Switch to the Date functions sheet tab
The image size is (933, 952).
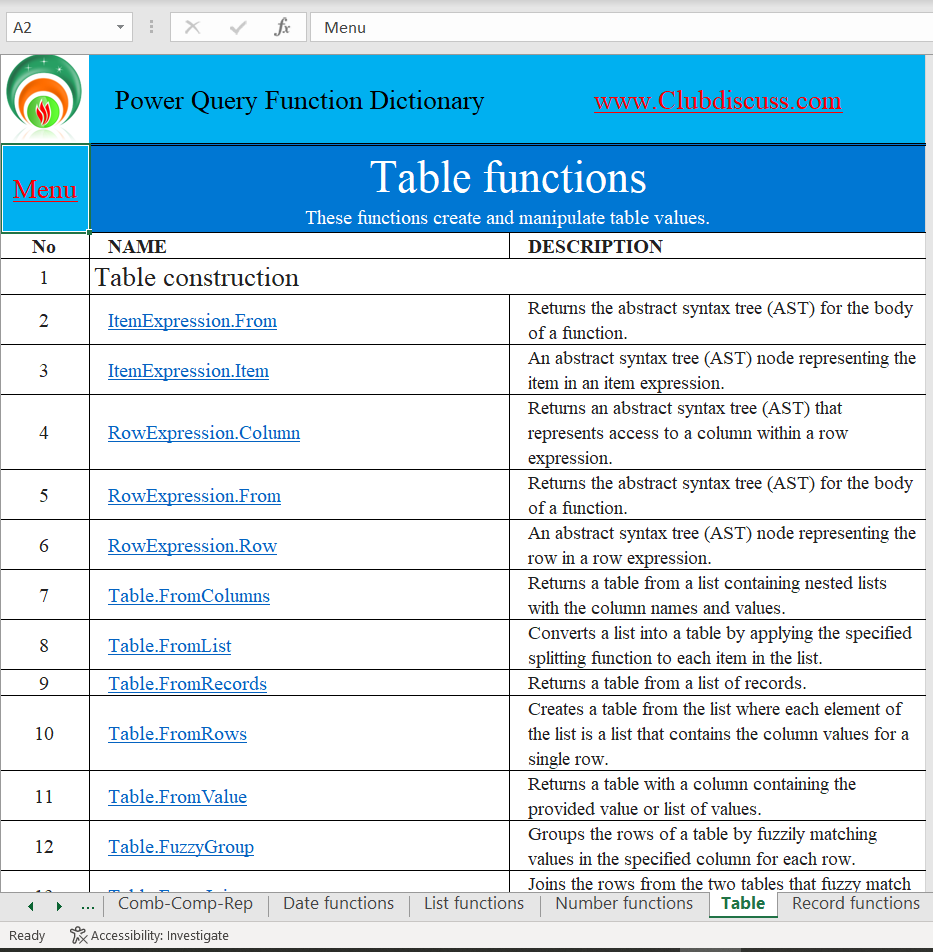tap(338, 903)
